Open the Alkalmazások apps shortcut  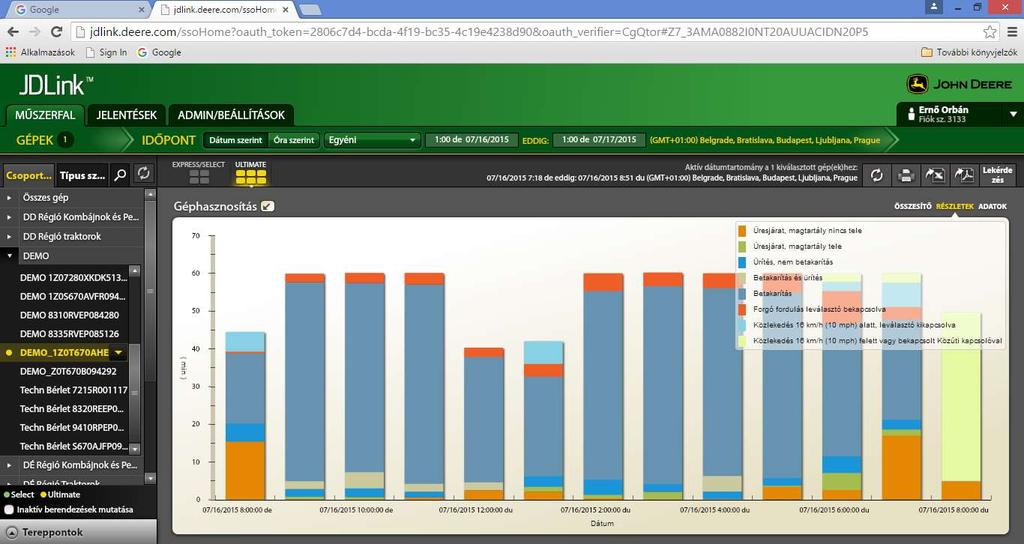[x=40, y=52]
